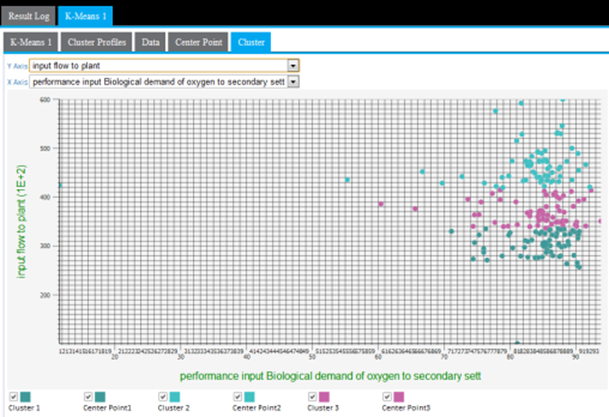Click the dark teal point at the chart bottom
The width and height of the screenshot is (609, 417).
click(517, 343)
